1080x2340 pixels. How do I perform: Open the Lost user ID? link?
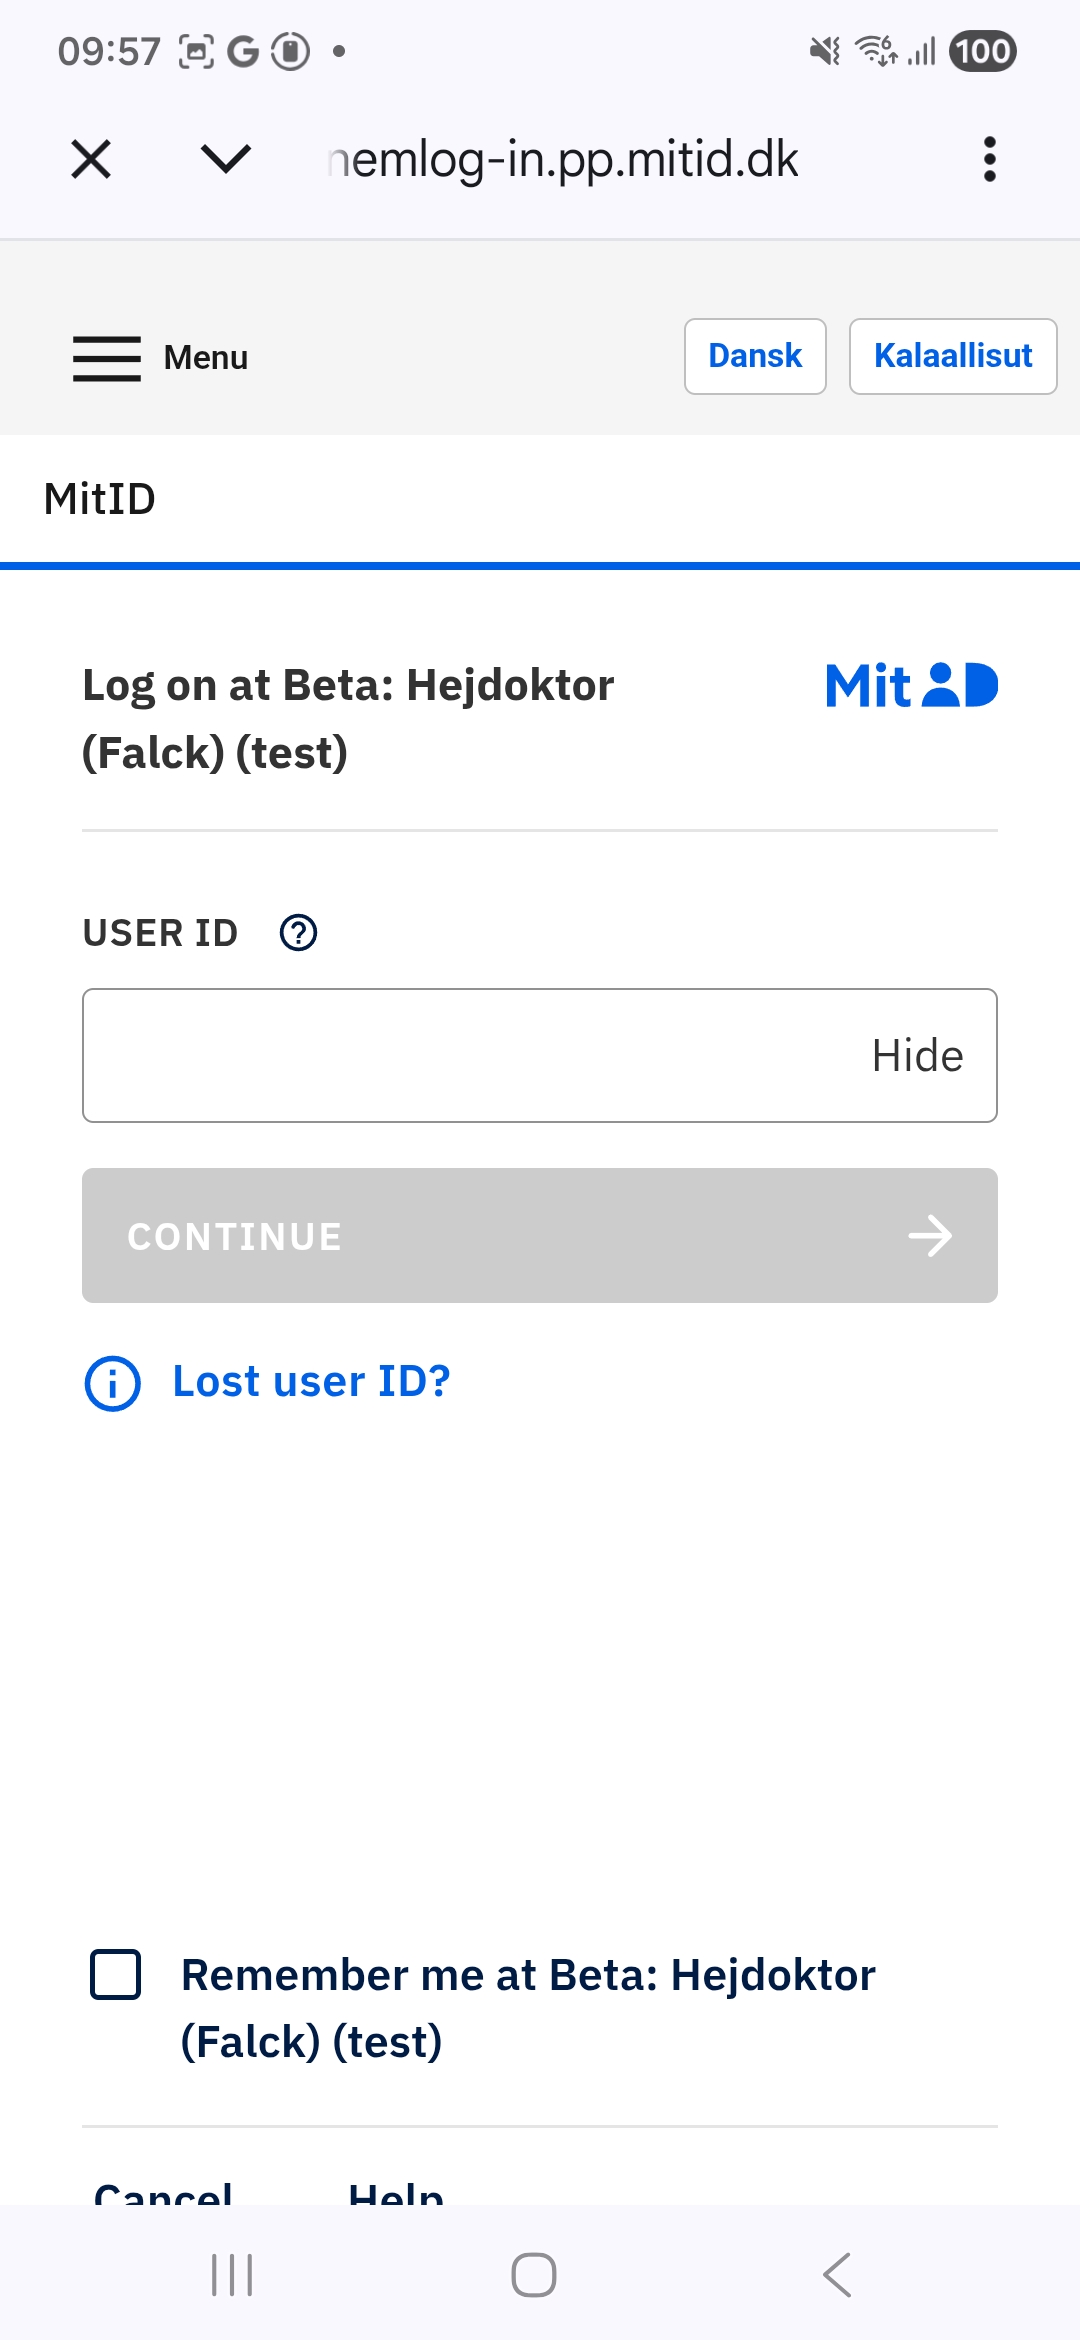(x=311, y=1381)
